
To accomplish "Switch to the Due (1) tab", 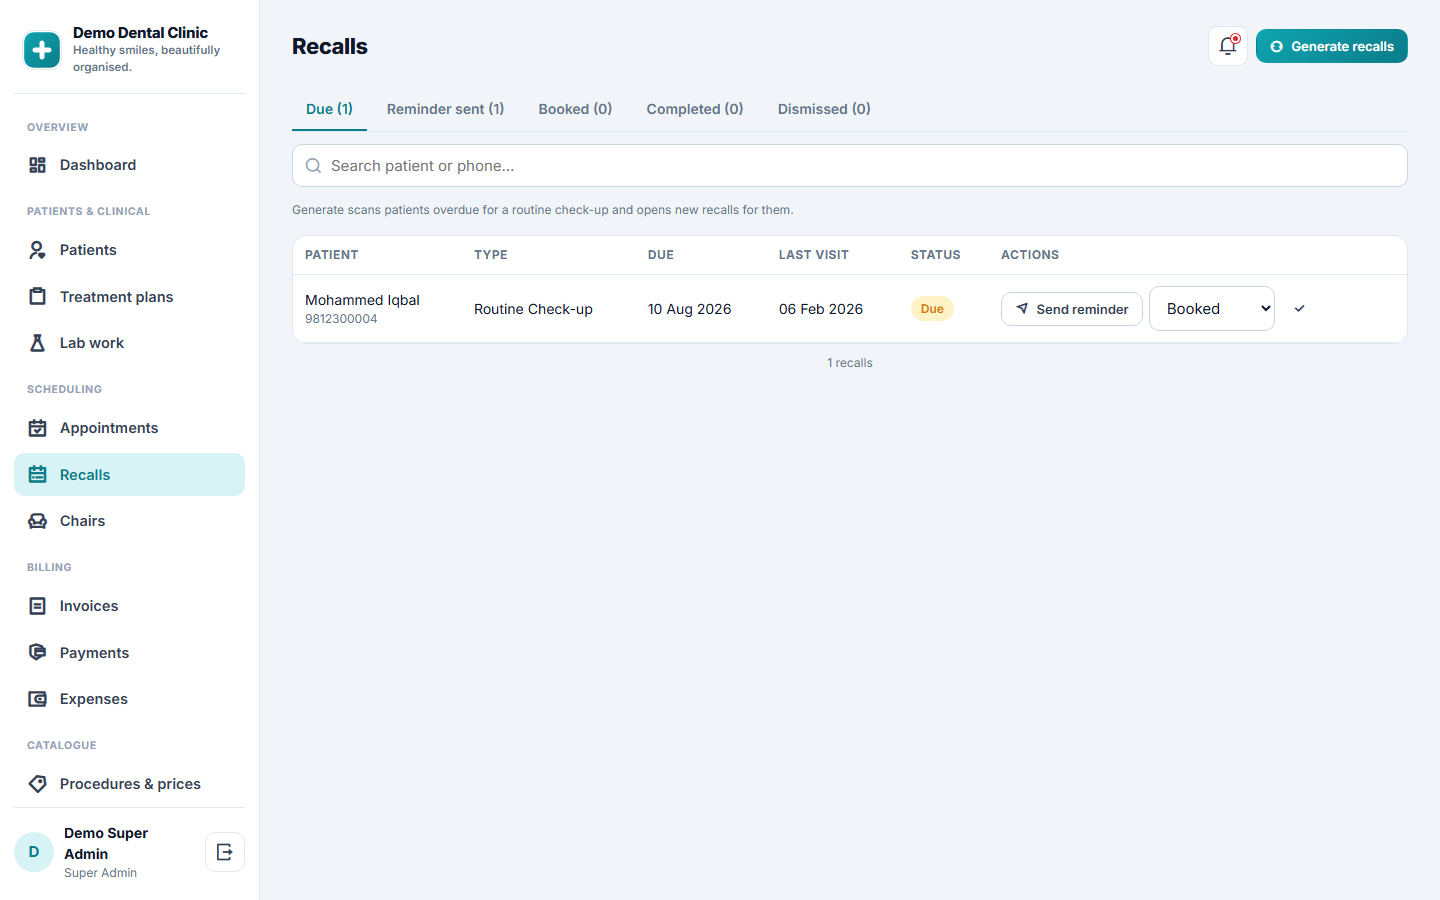I will coord(329,109).
